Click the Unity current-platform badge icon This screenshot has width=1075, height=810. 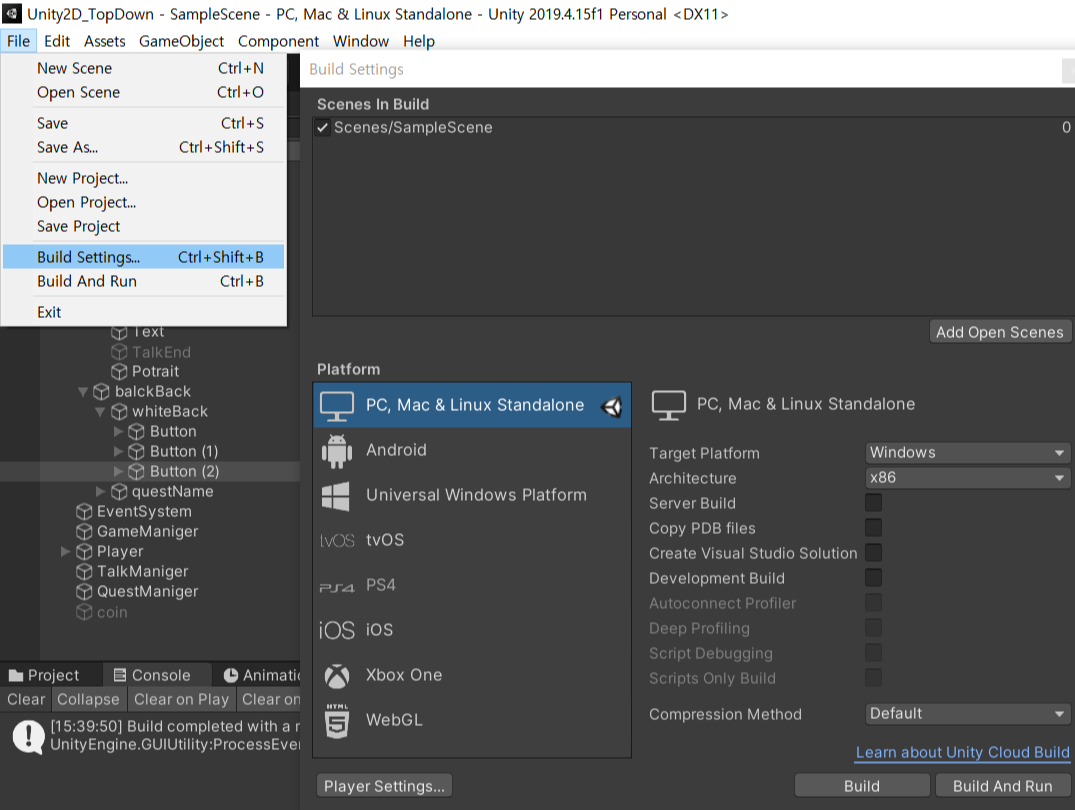pos(611,407)
